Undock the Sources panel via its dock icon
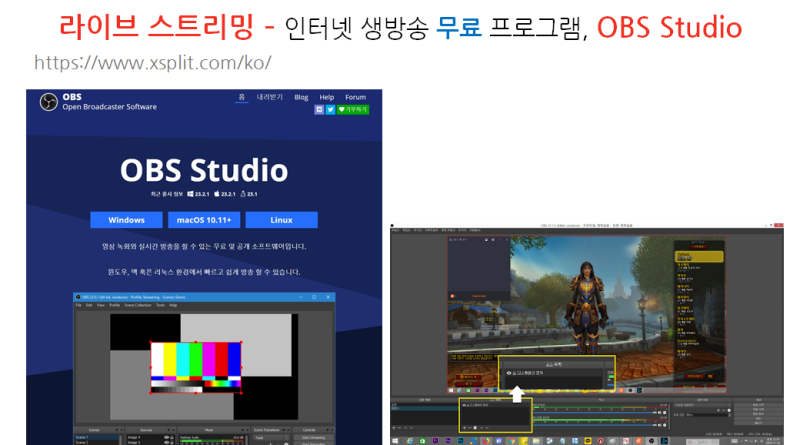Viewport: 800px width, 445px height. [x=169, y=430]
